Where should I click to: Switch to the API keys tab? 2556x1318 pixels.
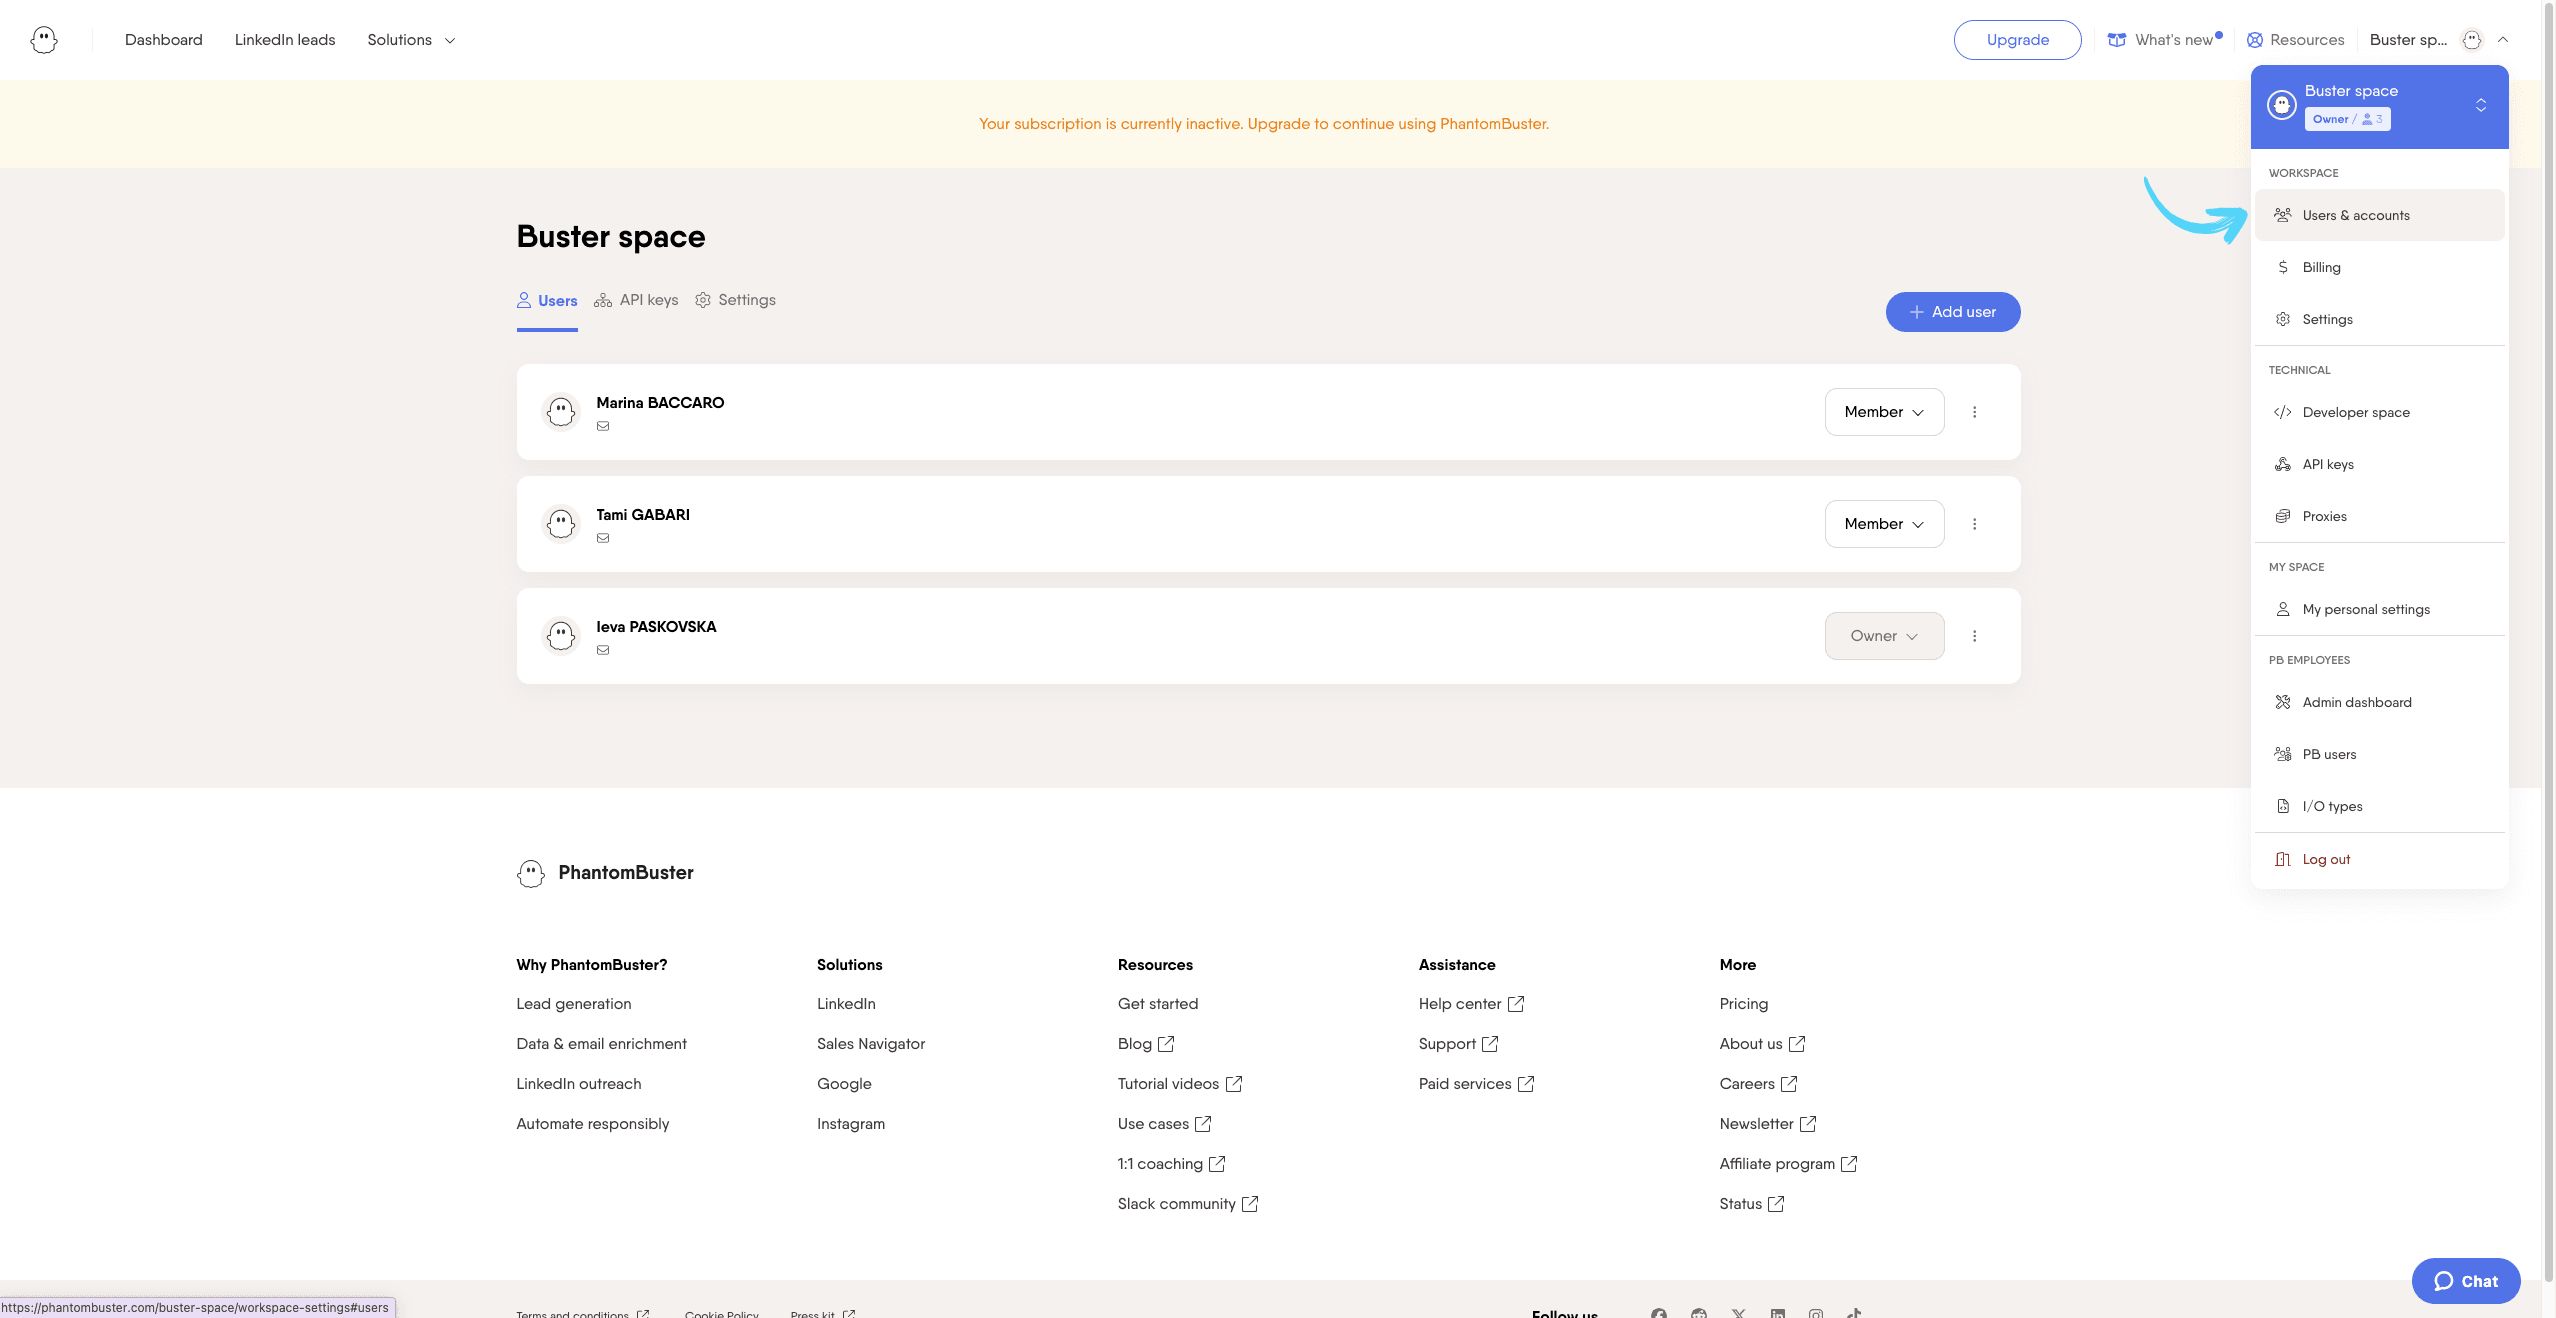636,300
